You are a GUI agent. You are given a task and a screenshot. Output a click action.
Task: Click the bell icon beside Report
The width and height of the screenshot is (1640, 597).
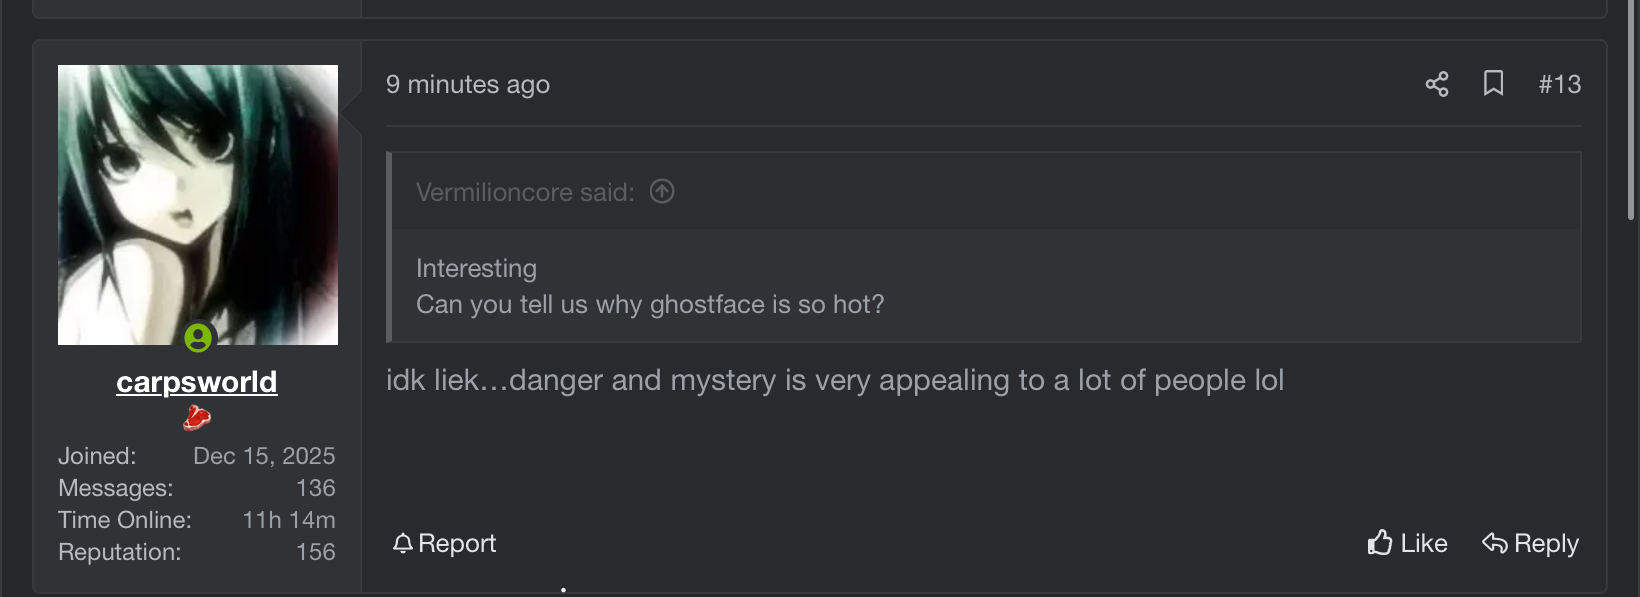click(x=403, y=543)
